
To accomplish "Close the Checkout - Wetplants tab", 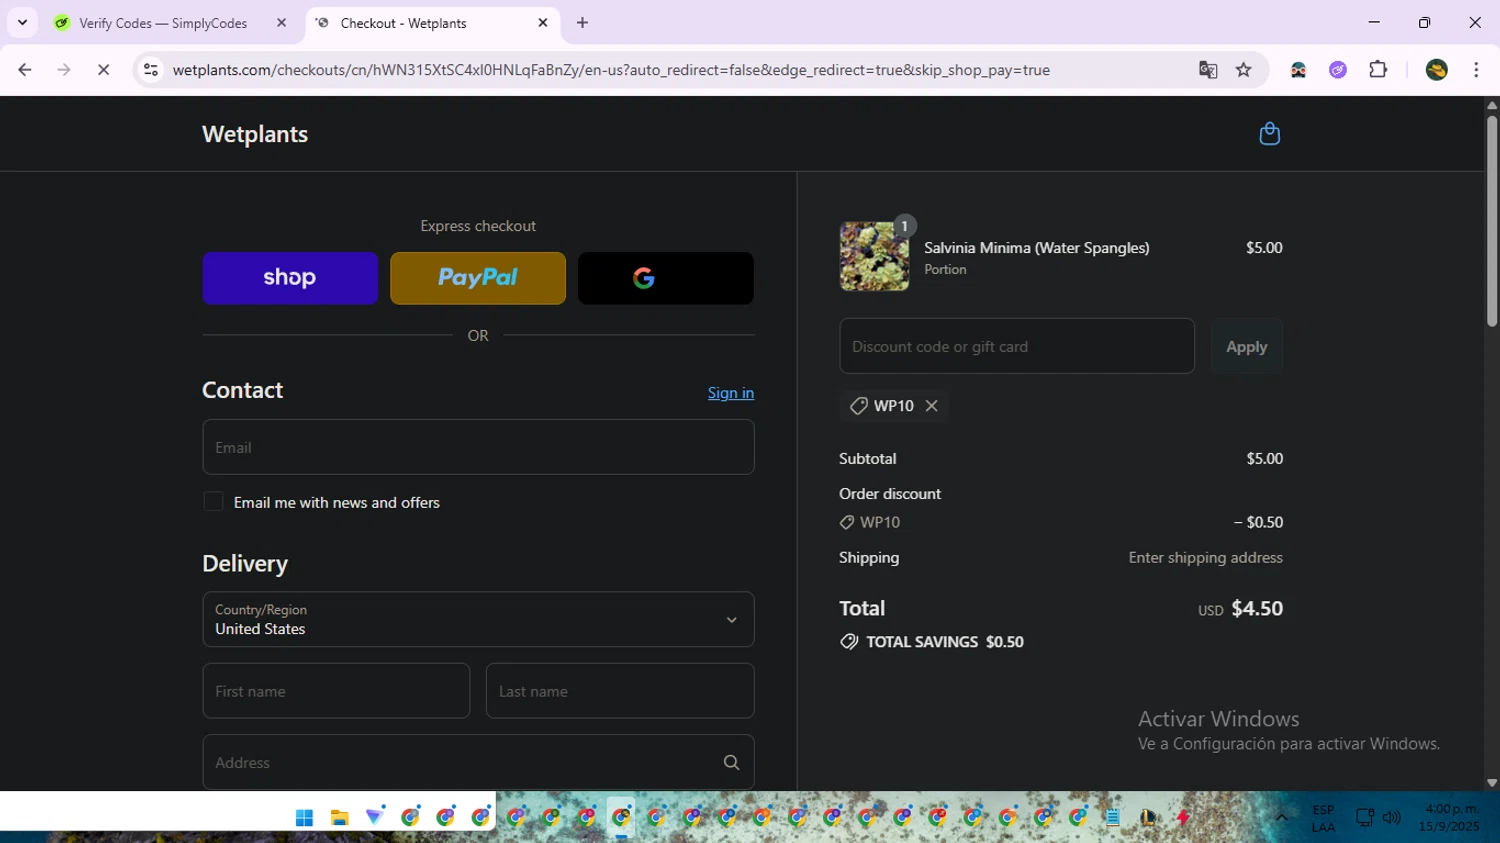I will pos(543,23).
